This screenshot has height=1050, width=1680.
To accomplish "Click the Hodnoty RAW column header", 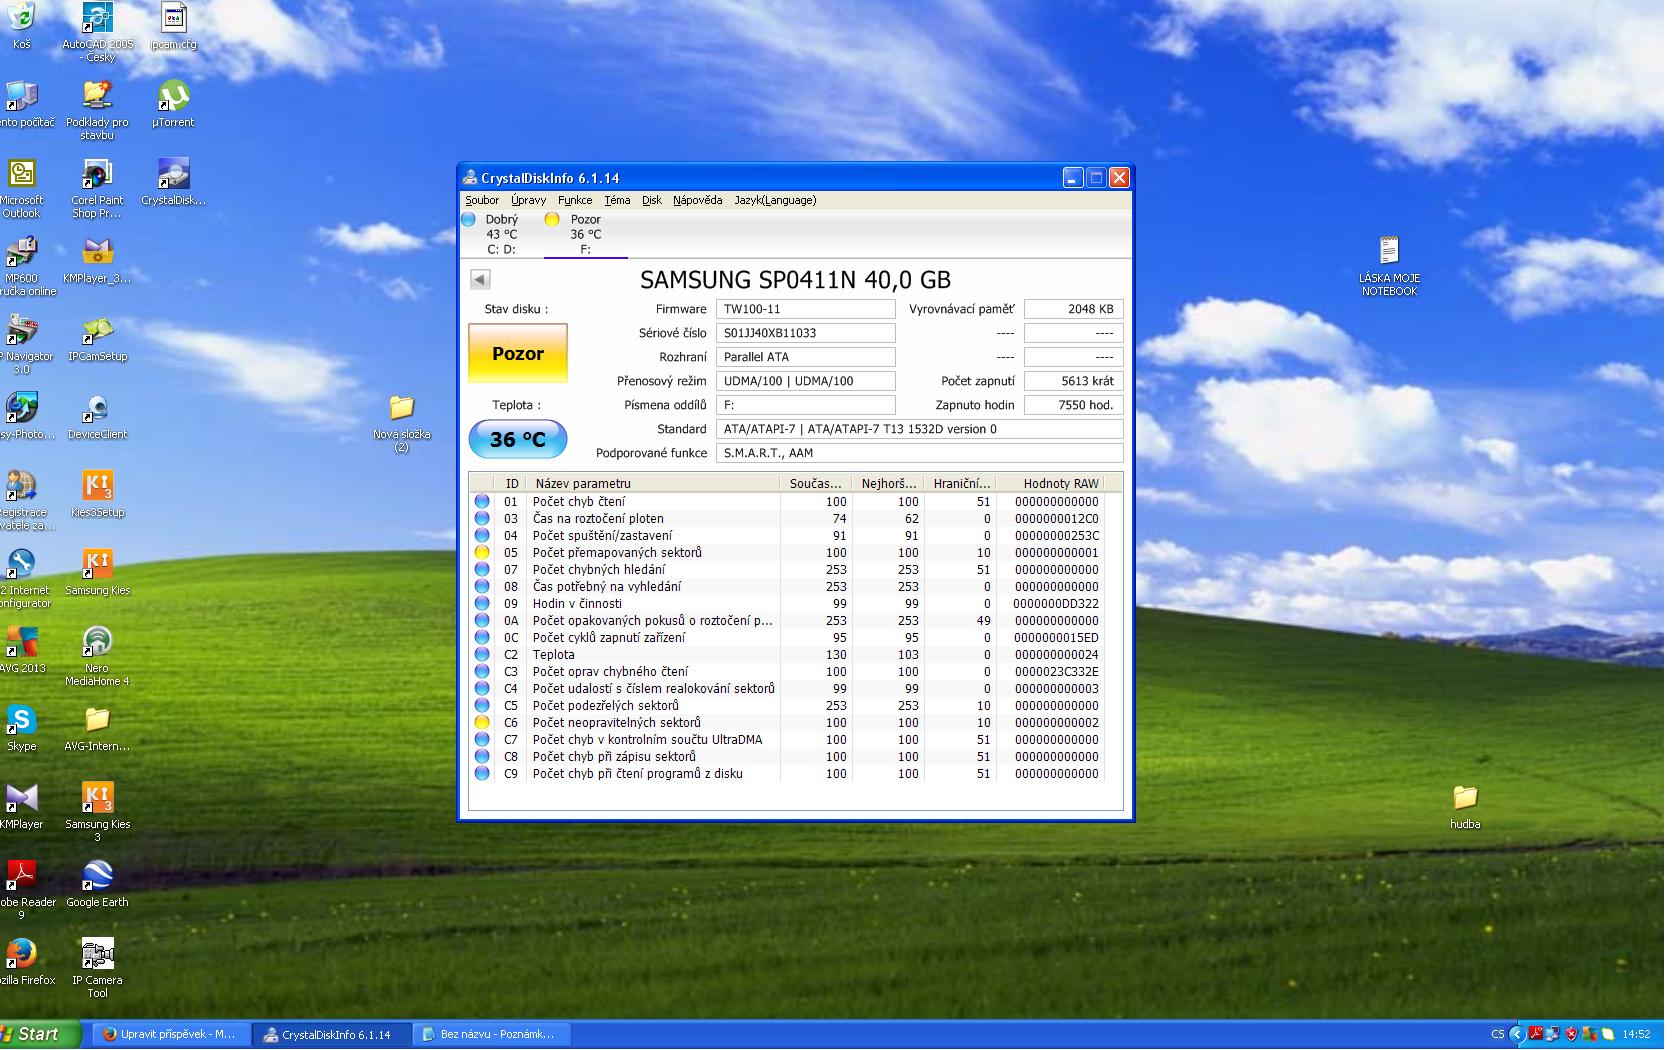I will pyautogui.click(x=1060, y=483).
